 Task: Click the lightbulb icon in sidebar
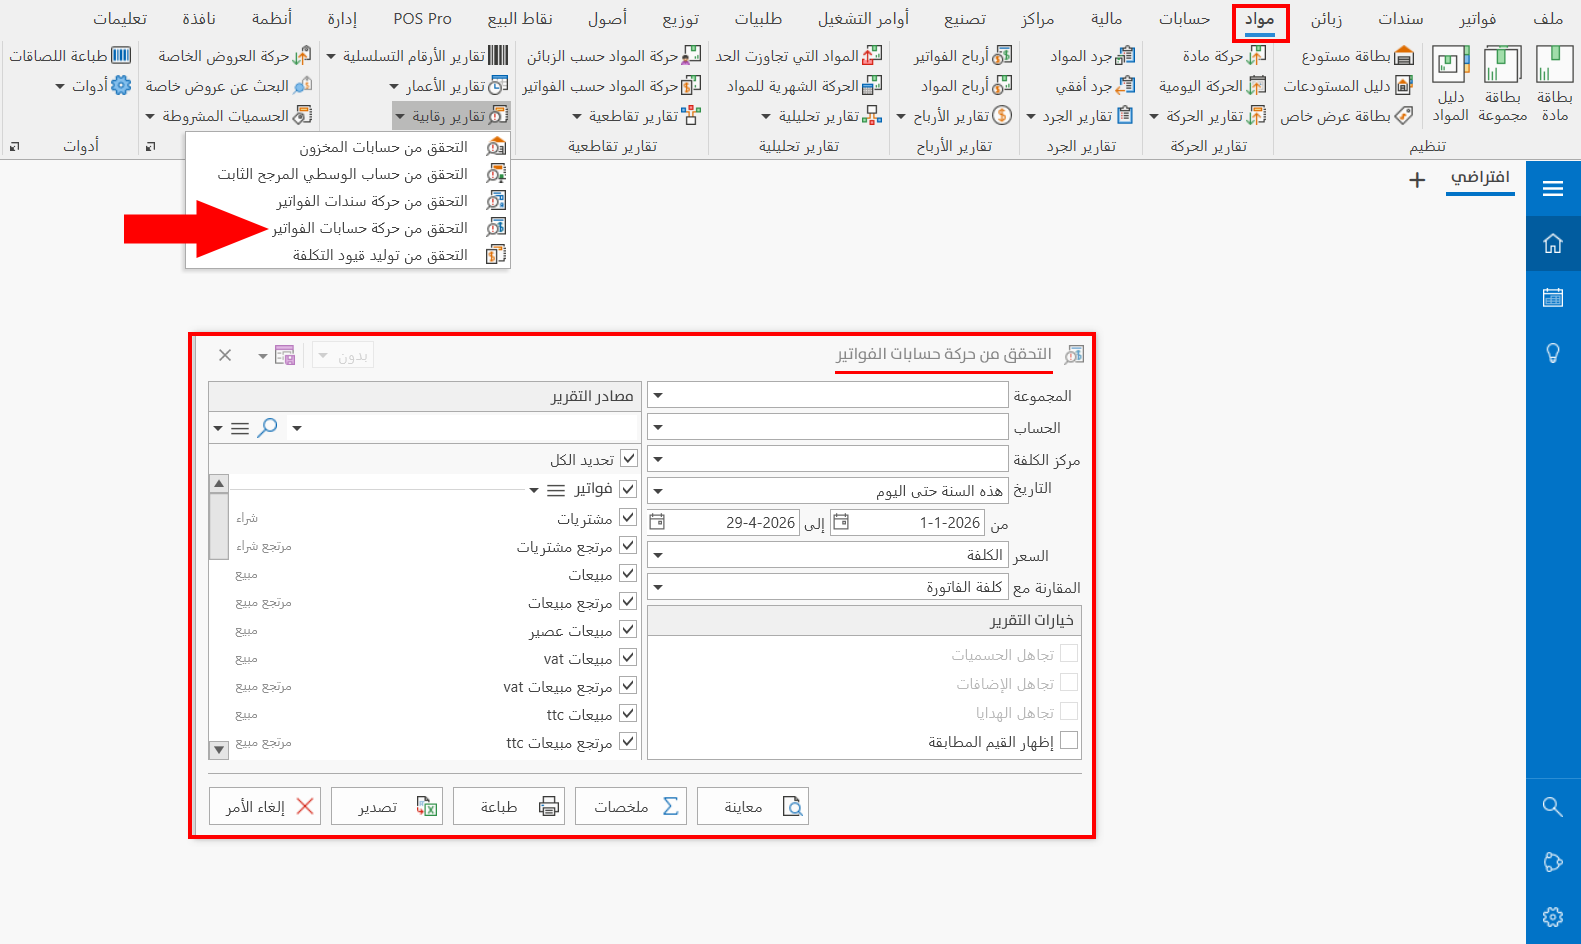[x=1553, y=352]
